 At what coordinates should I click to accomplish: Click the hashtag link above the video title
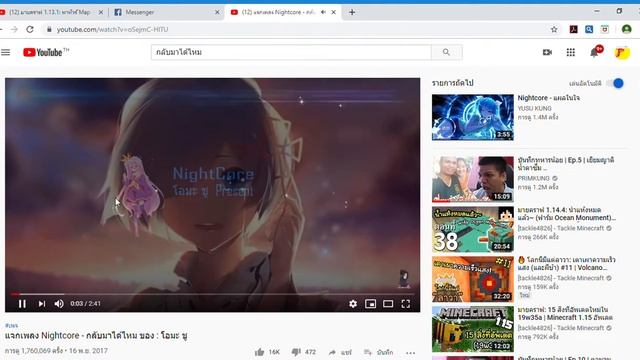[x=11, y=325]
